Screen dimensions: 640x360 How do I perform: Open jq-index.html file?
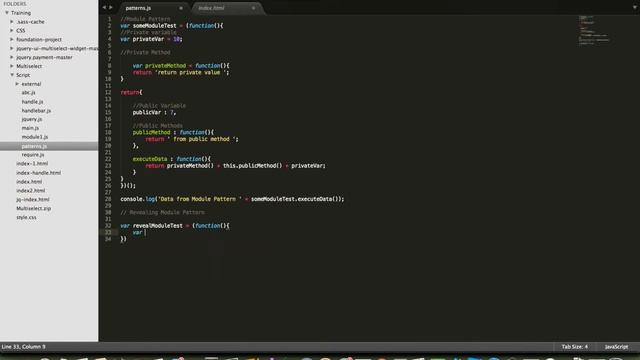[x=33, y=200]
